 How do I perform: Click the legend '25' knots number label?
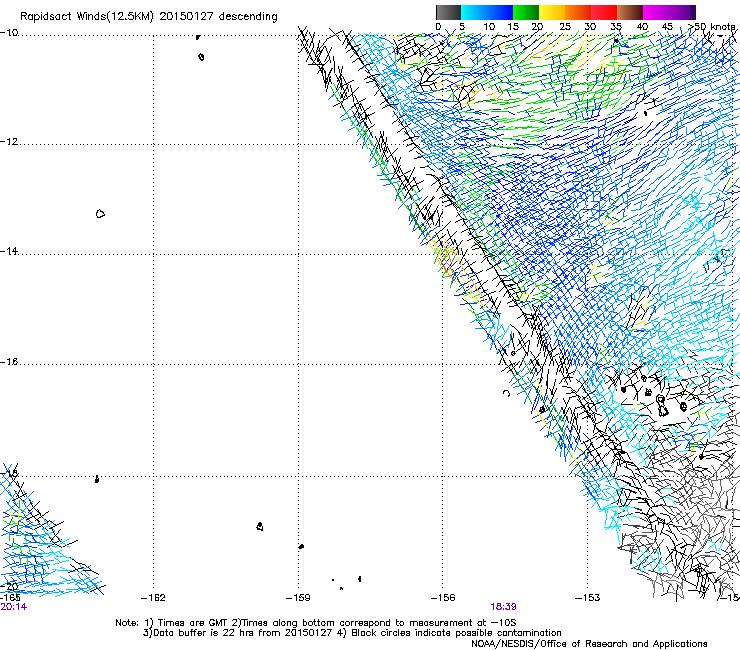coord(565,27)
